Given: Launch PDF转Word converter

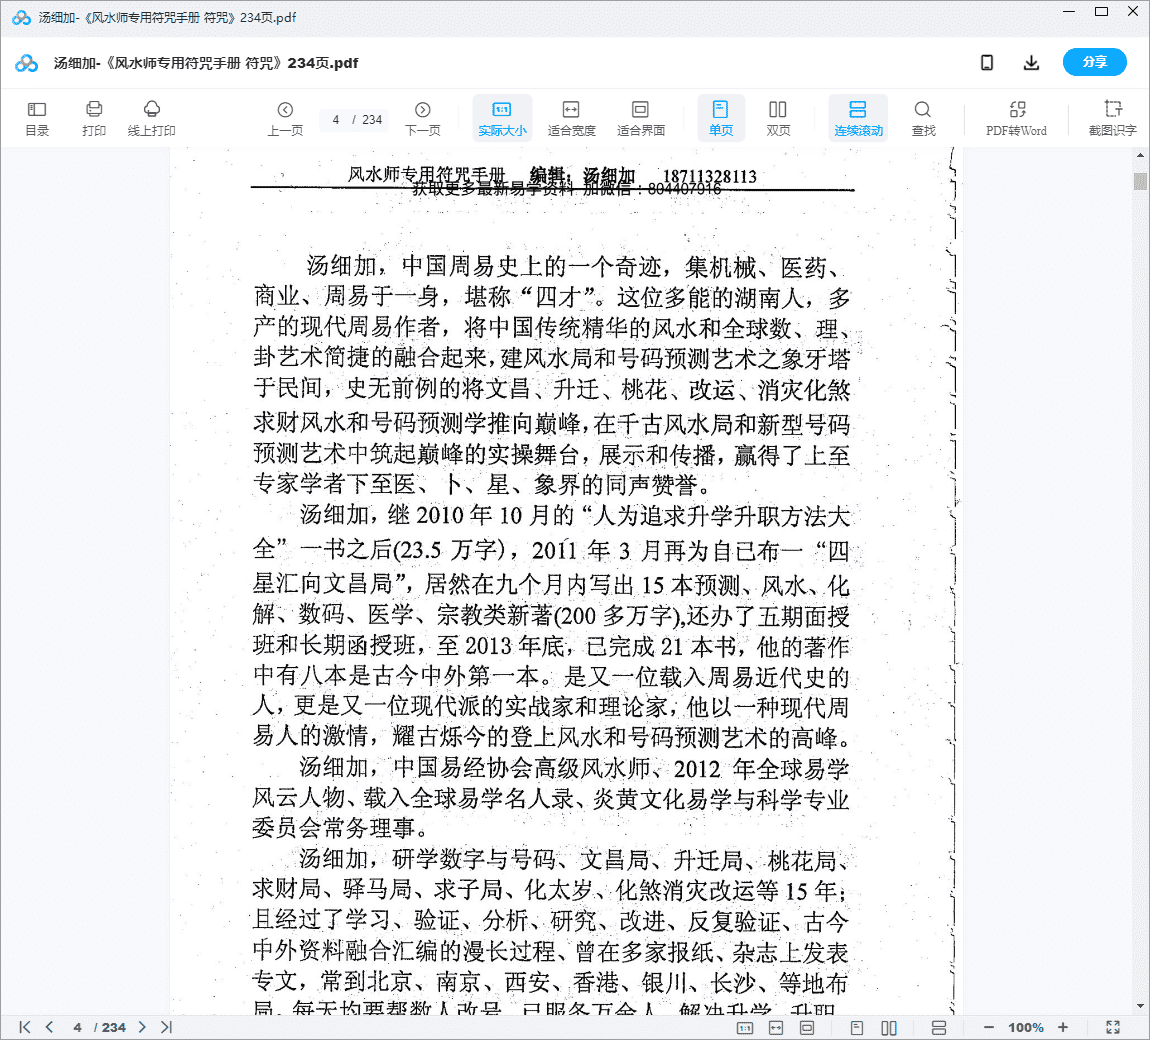Looking at the screenshot, I should coord(1016,117).
